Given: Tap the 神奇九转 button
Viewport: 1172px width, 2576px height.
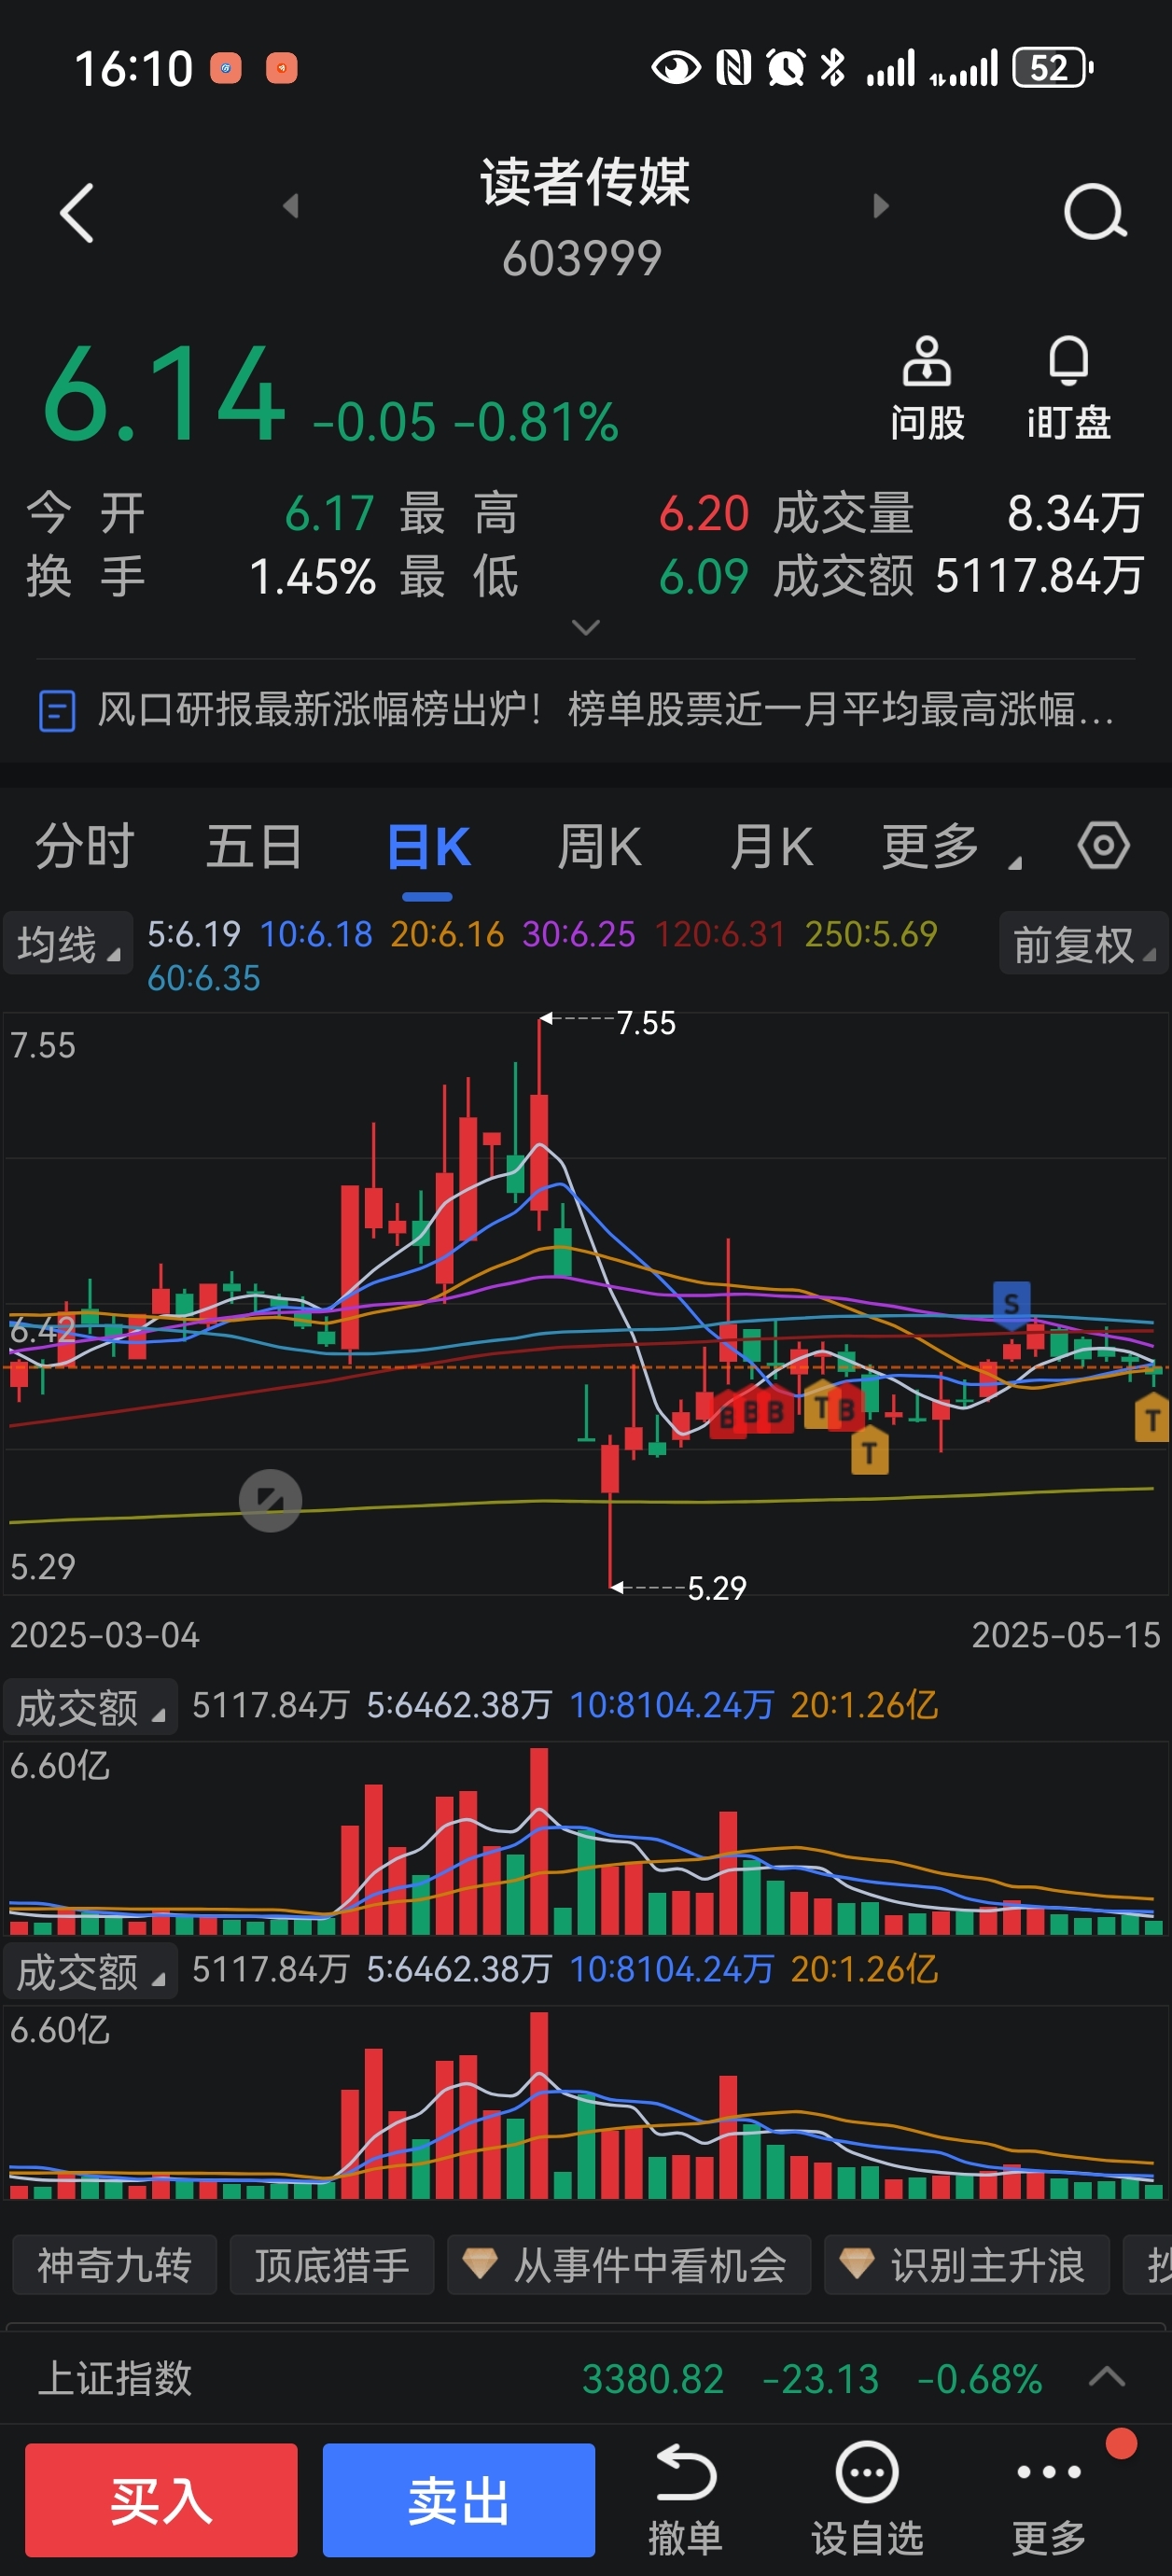Looking at the screenshot, I should tap(114, 2264).
